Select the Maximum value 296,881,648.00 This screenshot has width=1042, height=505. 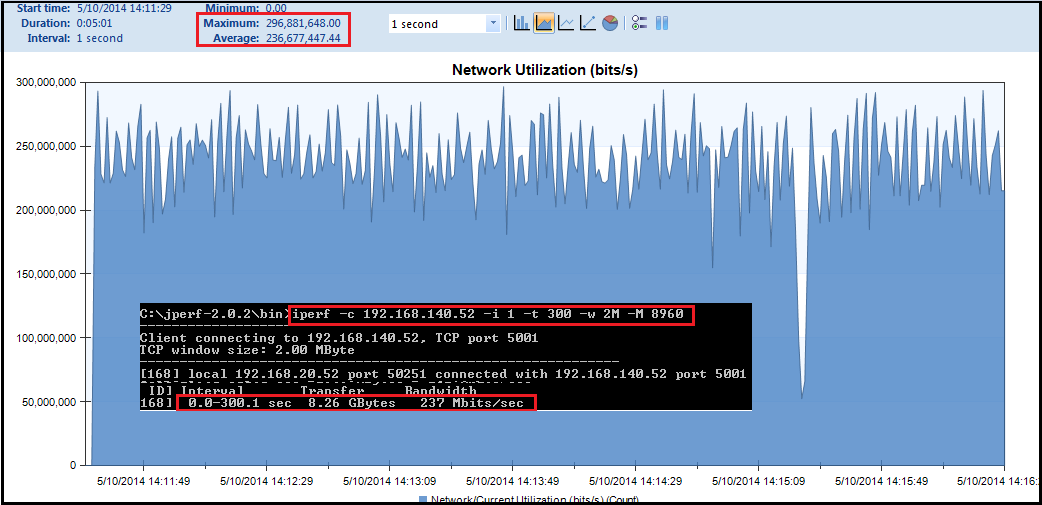(303, 22)
